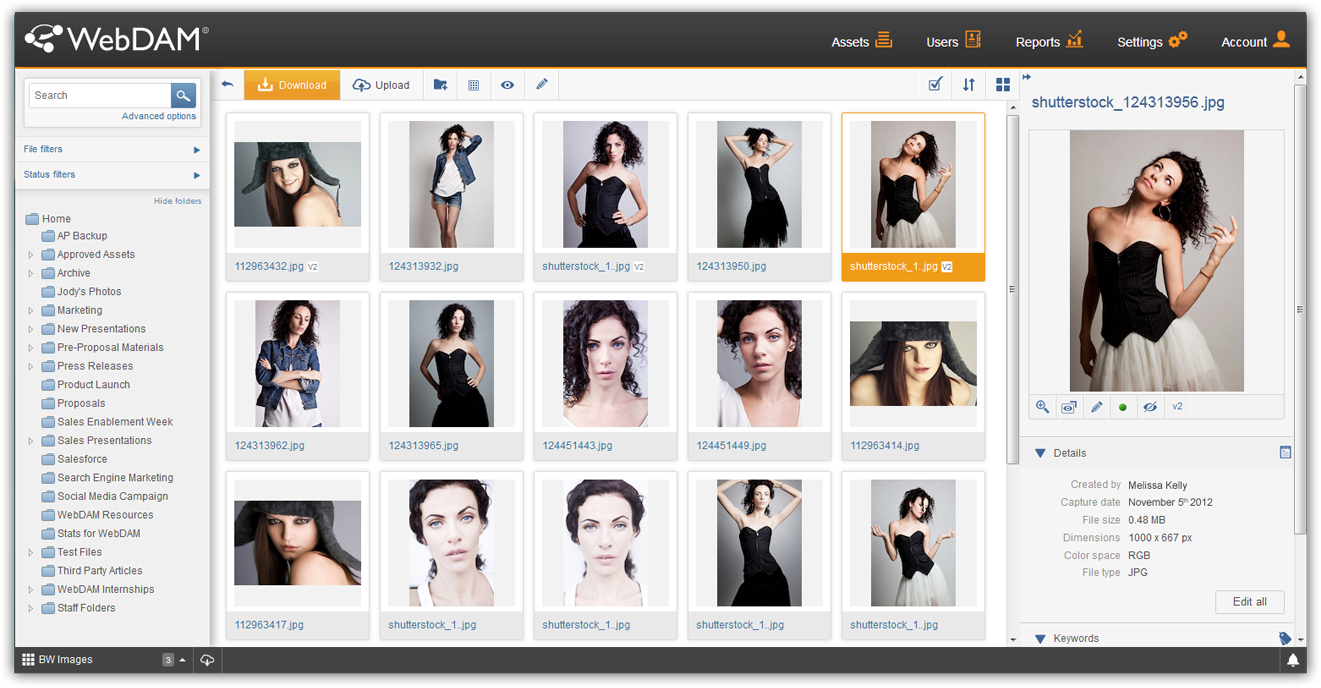Collapse the preview panel arrow icon
This screenshot has width=1321, height=688.
click(x=1027, y=77)
